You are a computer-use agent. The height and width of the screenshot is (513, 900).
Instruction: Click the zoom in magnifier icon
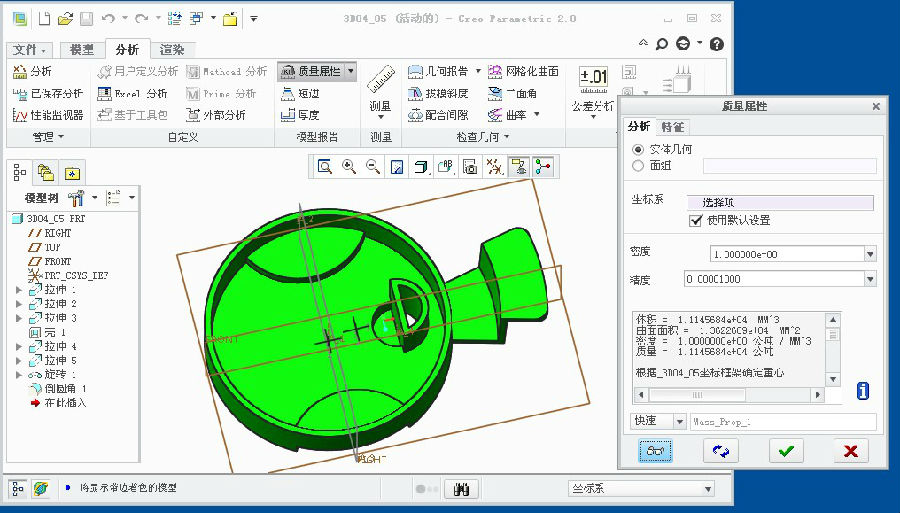pos(349,167)
